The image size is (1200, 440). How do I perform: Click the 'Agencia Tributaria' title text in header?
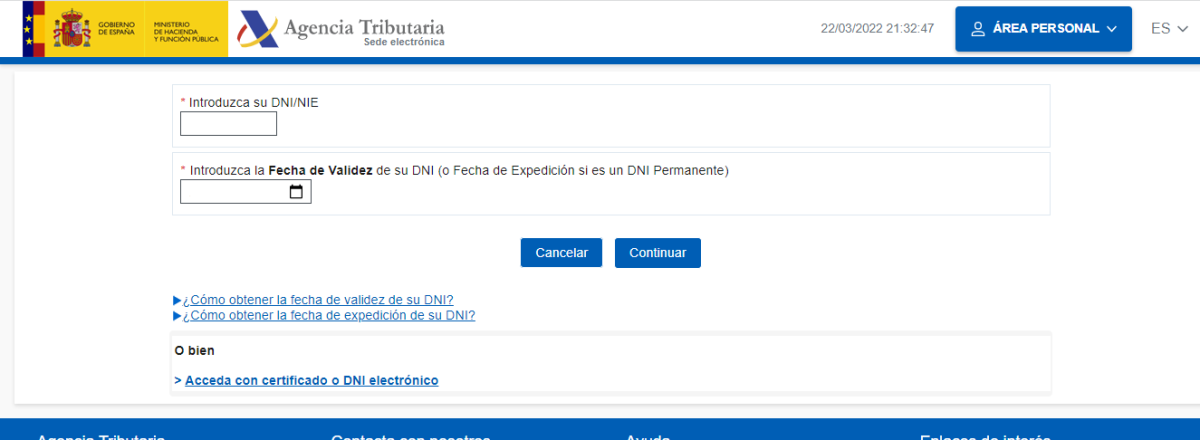[364, 25]
